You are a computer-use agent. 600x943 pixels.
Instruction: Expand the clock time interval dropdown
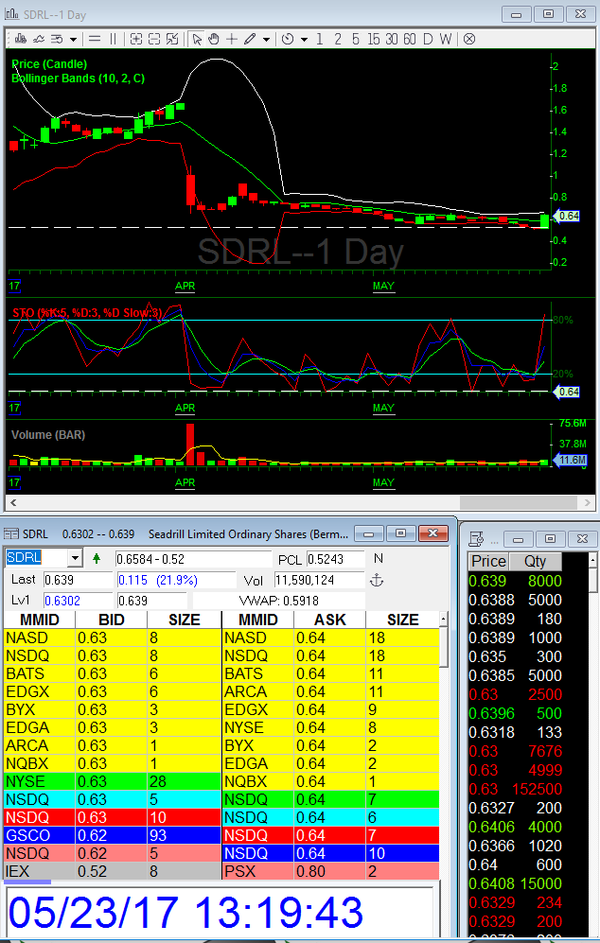point(304,39)
